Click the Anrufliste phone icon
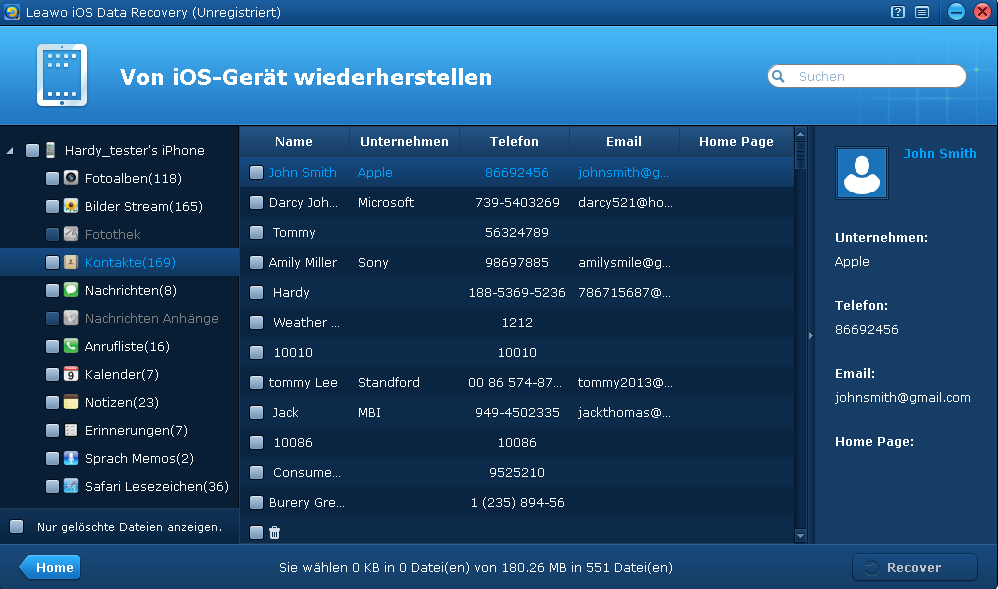This screenshot has width=998, height=589. click(71, 346)
